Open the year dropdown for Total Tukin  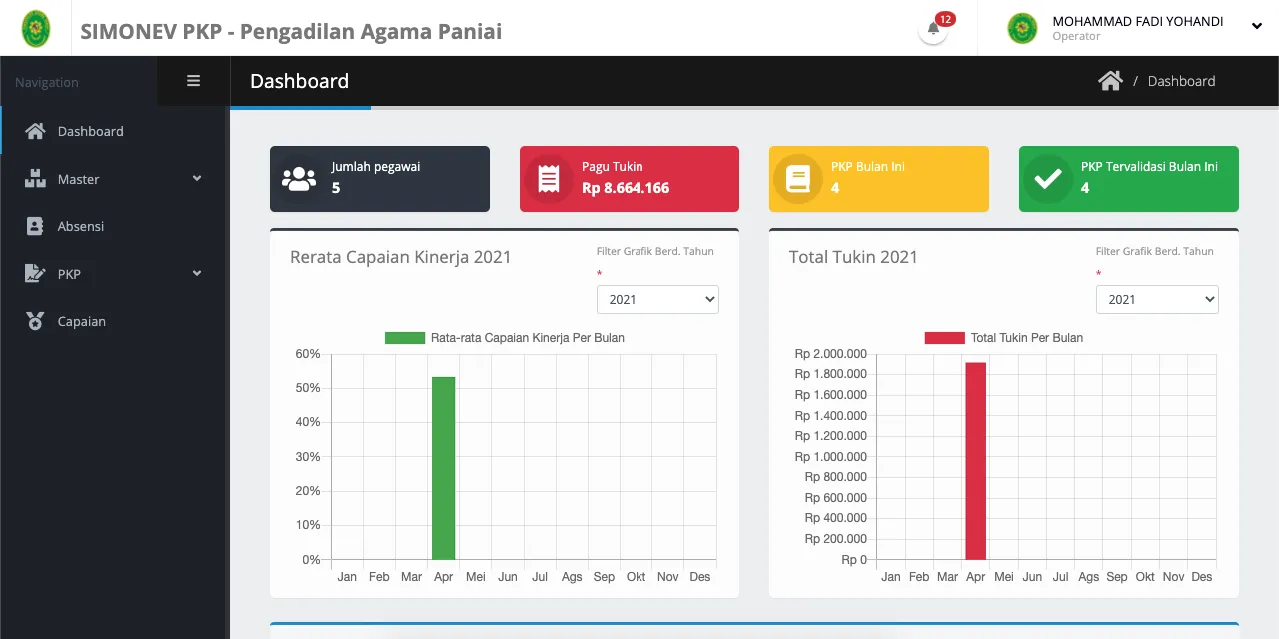pos(1157,299)
